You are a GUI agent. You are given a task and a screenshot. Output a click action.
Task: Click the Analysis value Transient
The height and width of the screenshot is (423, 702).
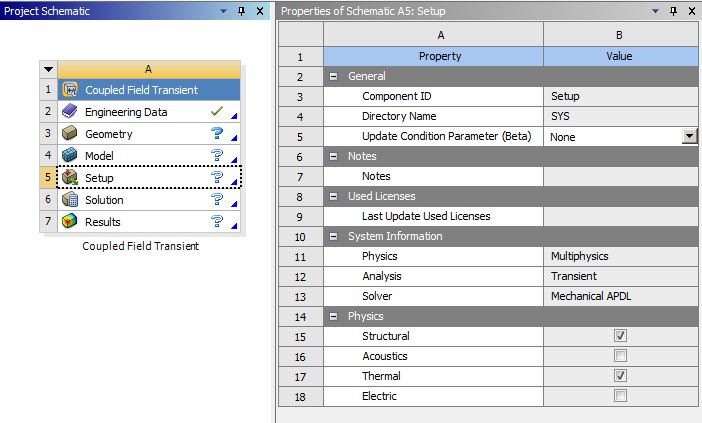(621, 276)
